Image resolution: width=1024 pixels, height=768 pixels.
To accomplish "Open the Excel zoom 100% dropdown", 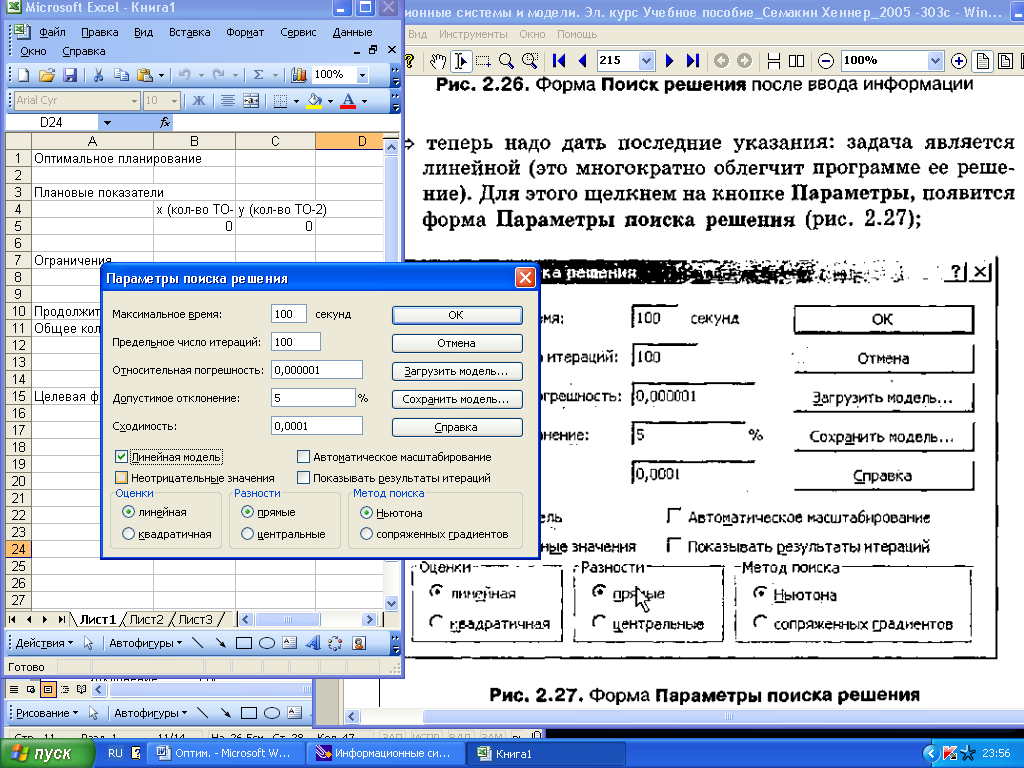I will tap(362, 75).
